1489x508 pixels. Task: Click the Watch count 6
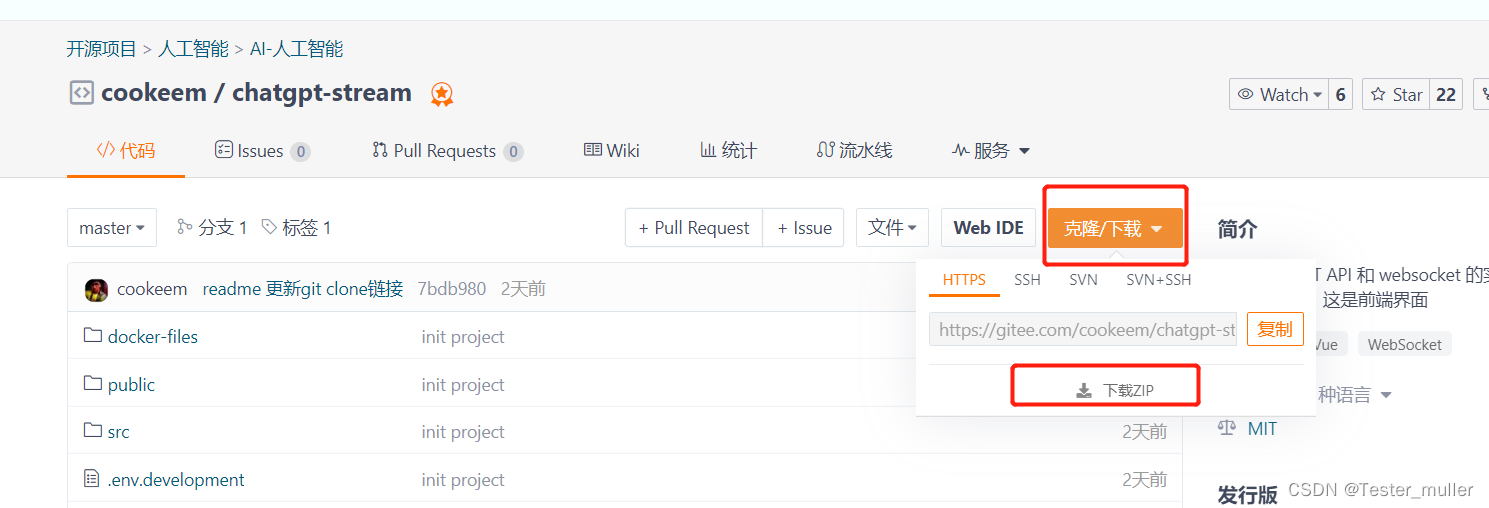point(1341,94)
